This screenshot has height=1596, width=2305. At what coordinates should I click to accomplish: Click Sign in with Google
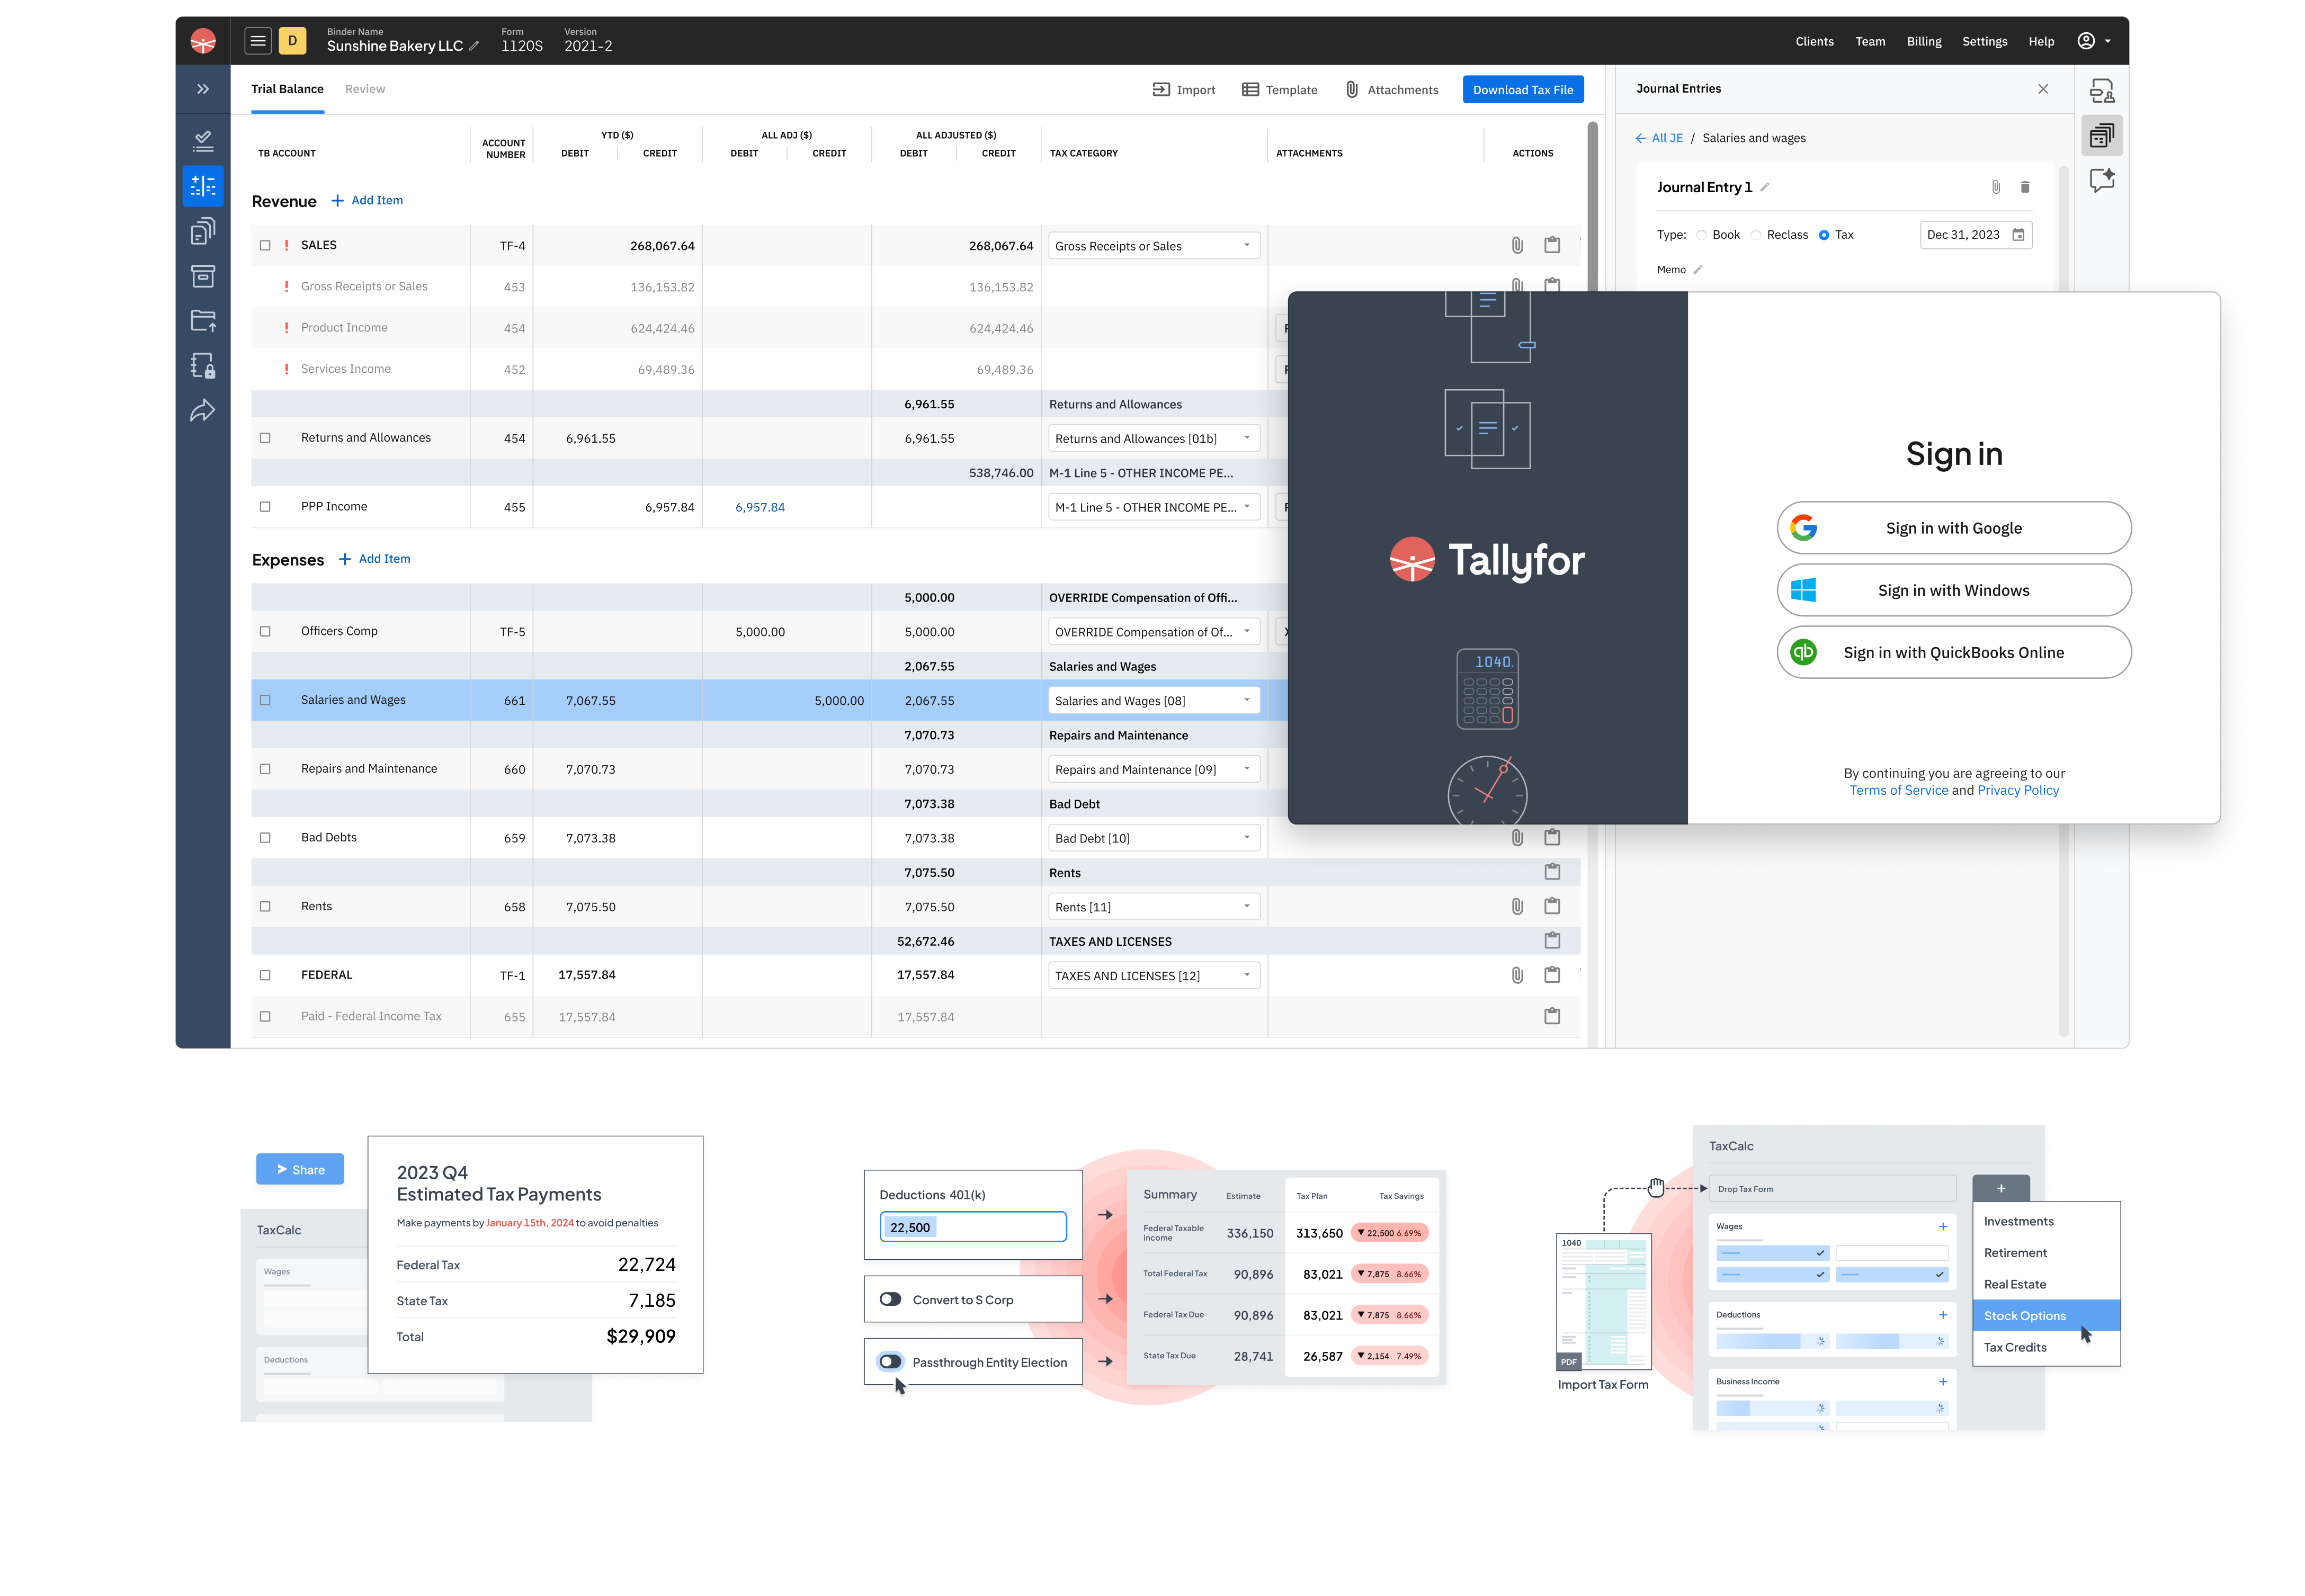click(1953, 528)
